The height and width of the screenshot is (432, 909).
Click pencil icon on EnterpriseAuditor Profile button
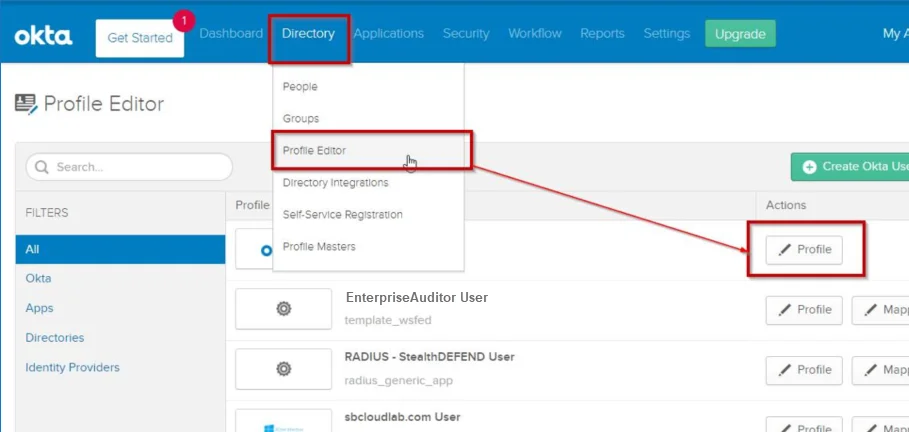click(784, 310)
